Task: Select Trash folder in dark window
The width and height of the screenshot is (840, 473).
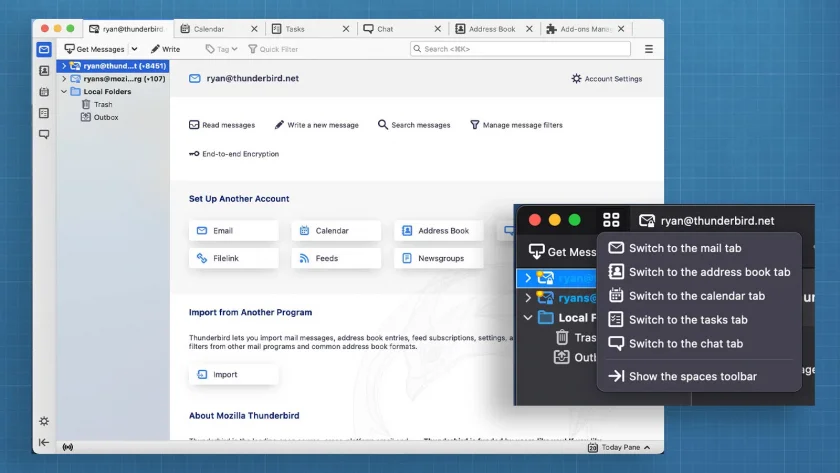Action: (x=575, y=337)
